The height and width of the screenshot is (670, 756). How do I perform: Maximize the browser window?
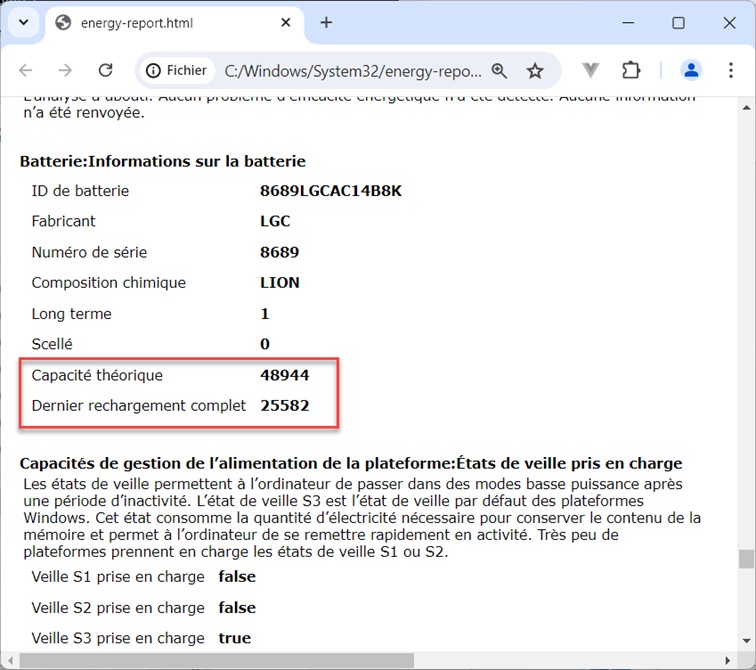pos(678,23)
